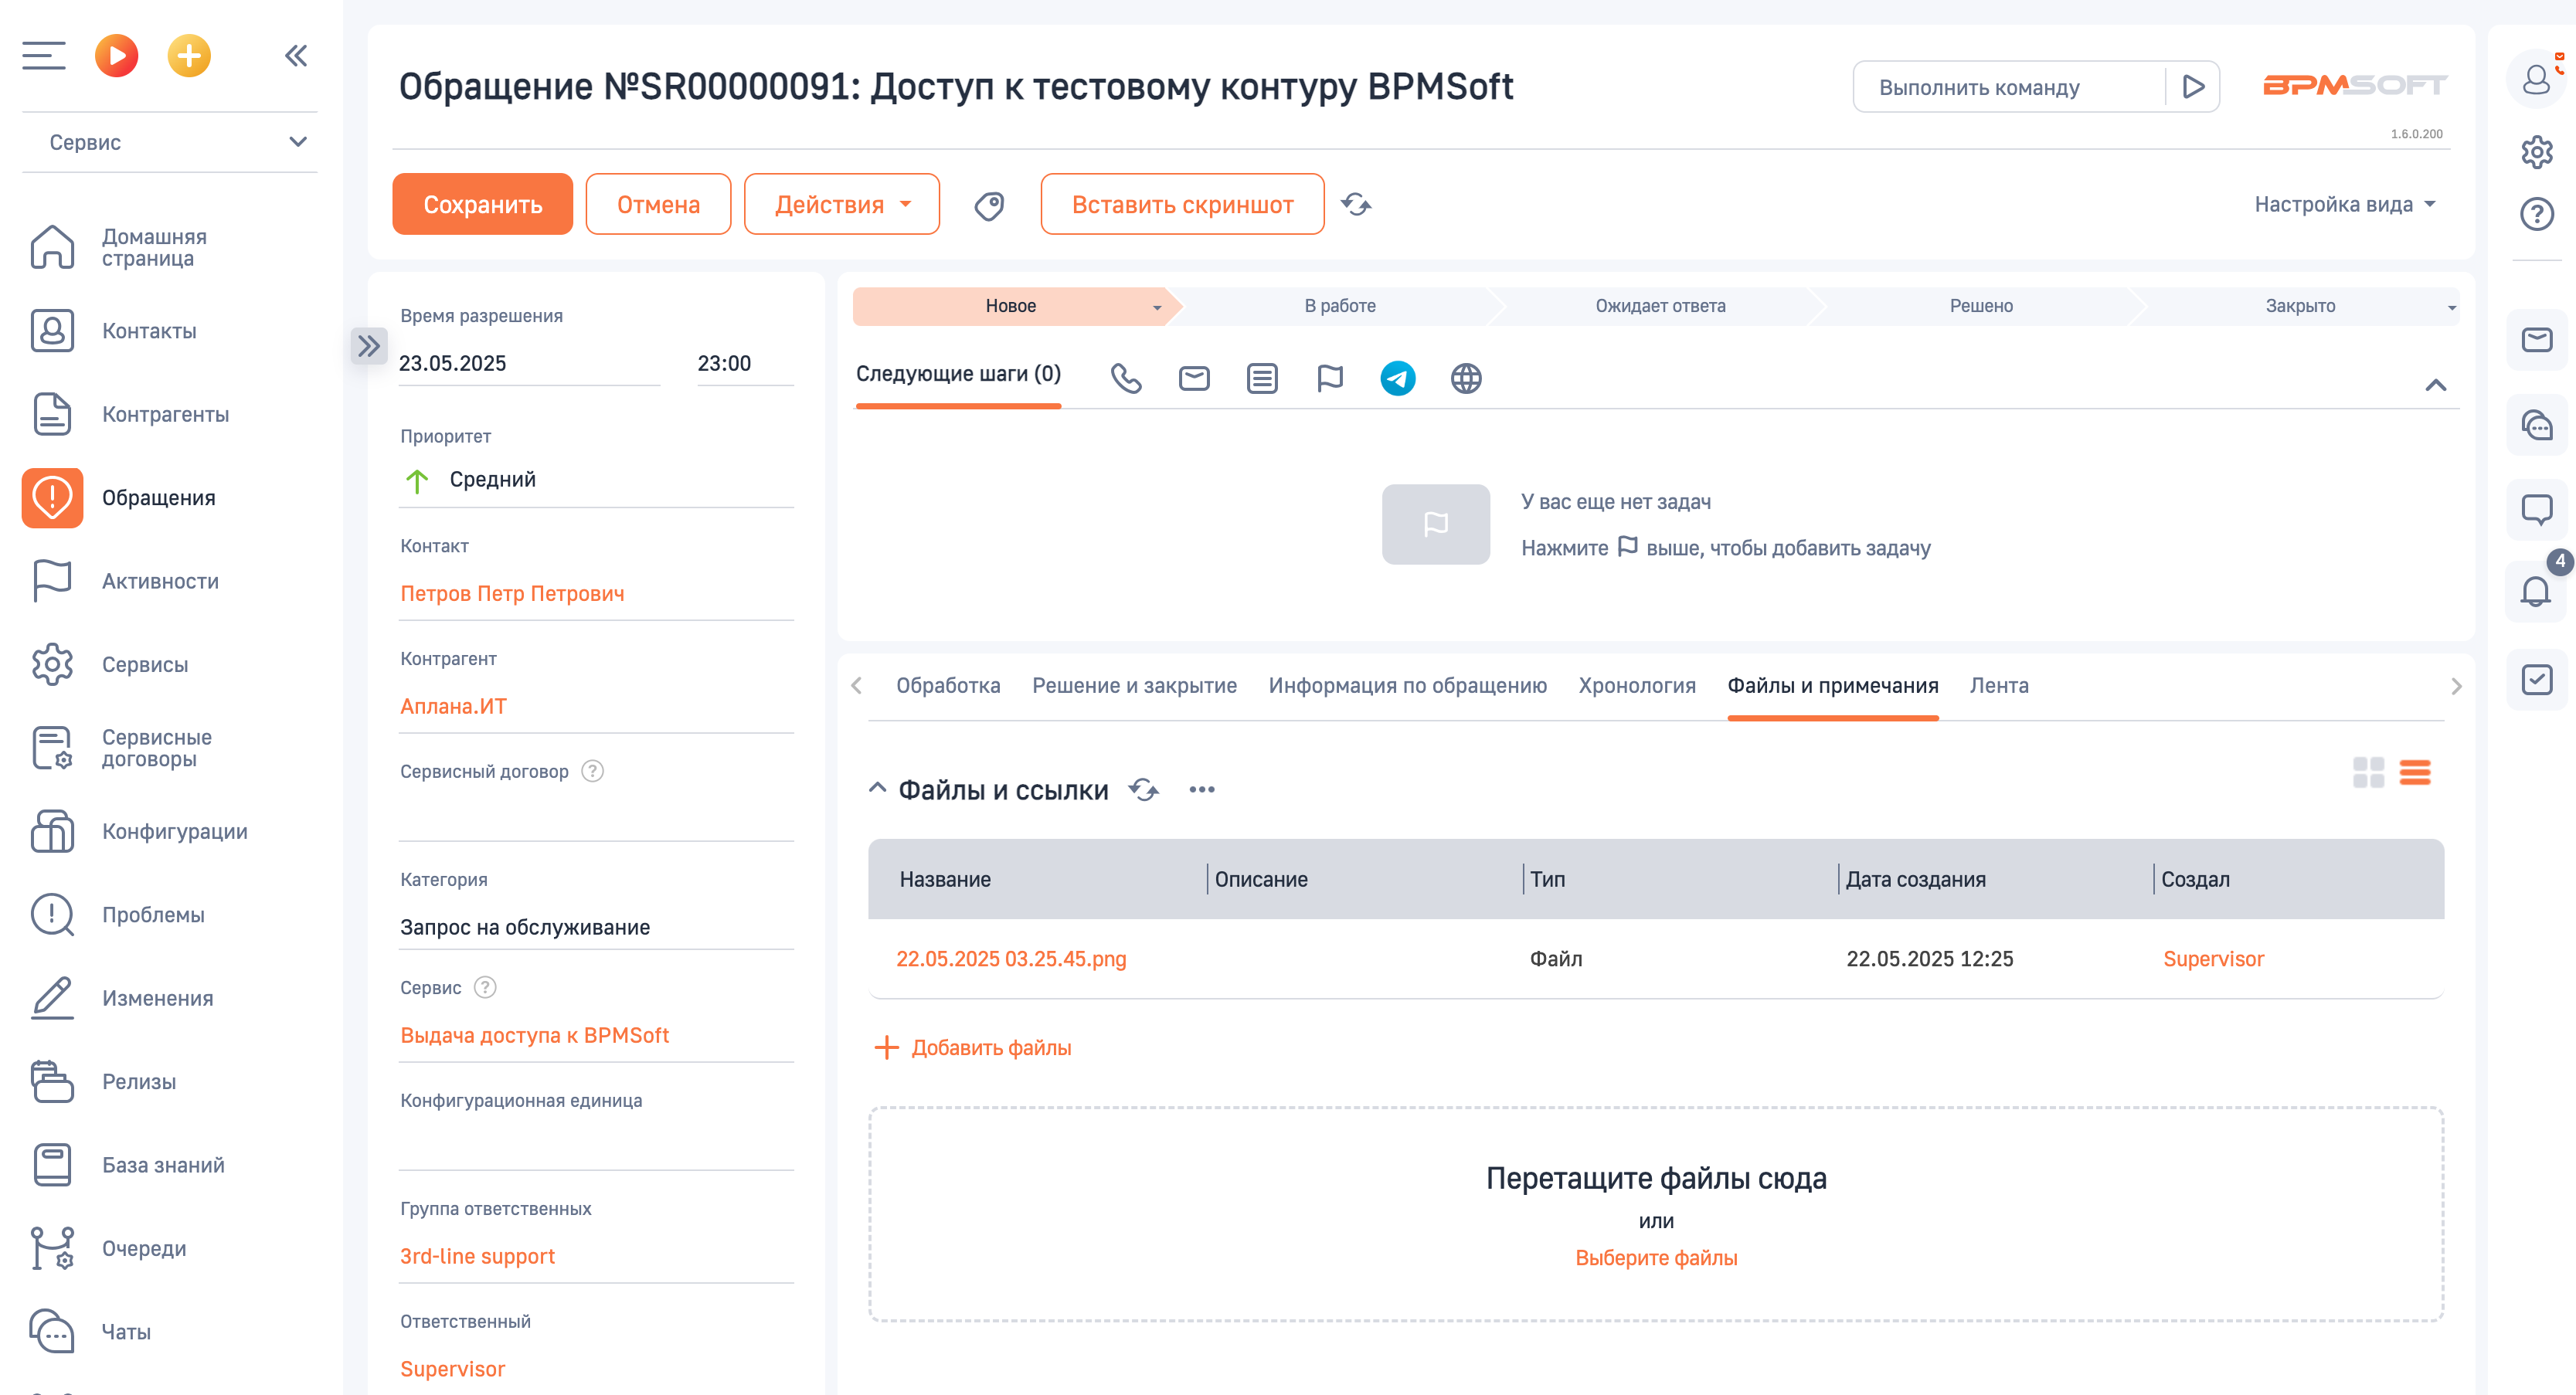Image resolution: width=2576 pixels, height=1395 pixels.
Task: Collapse the Следующие шаги panel
Action: pyautogui.click(x=2436, y=385)
